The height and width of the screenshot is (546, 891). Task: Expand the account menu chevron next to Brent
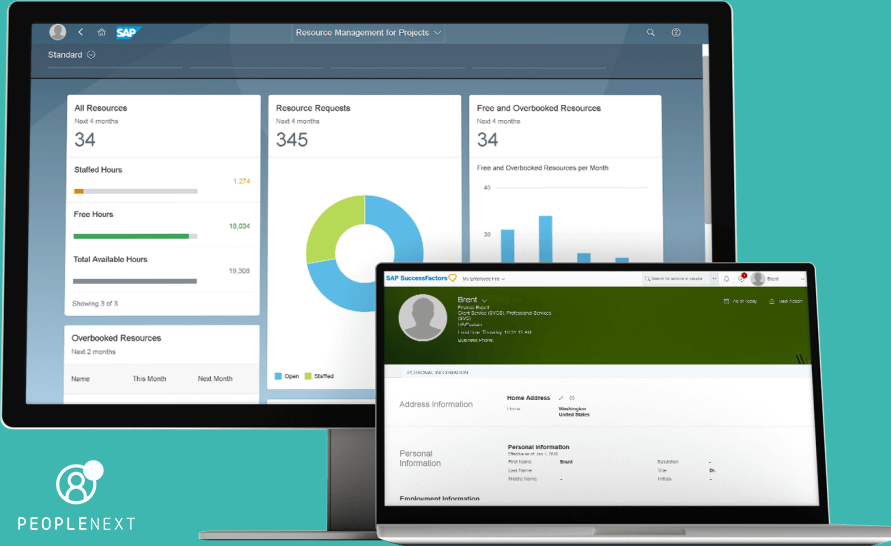(802, 279)
